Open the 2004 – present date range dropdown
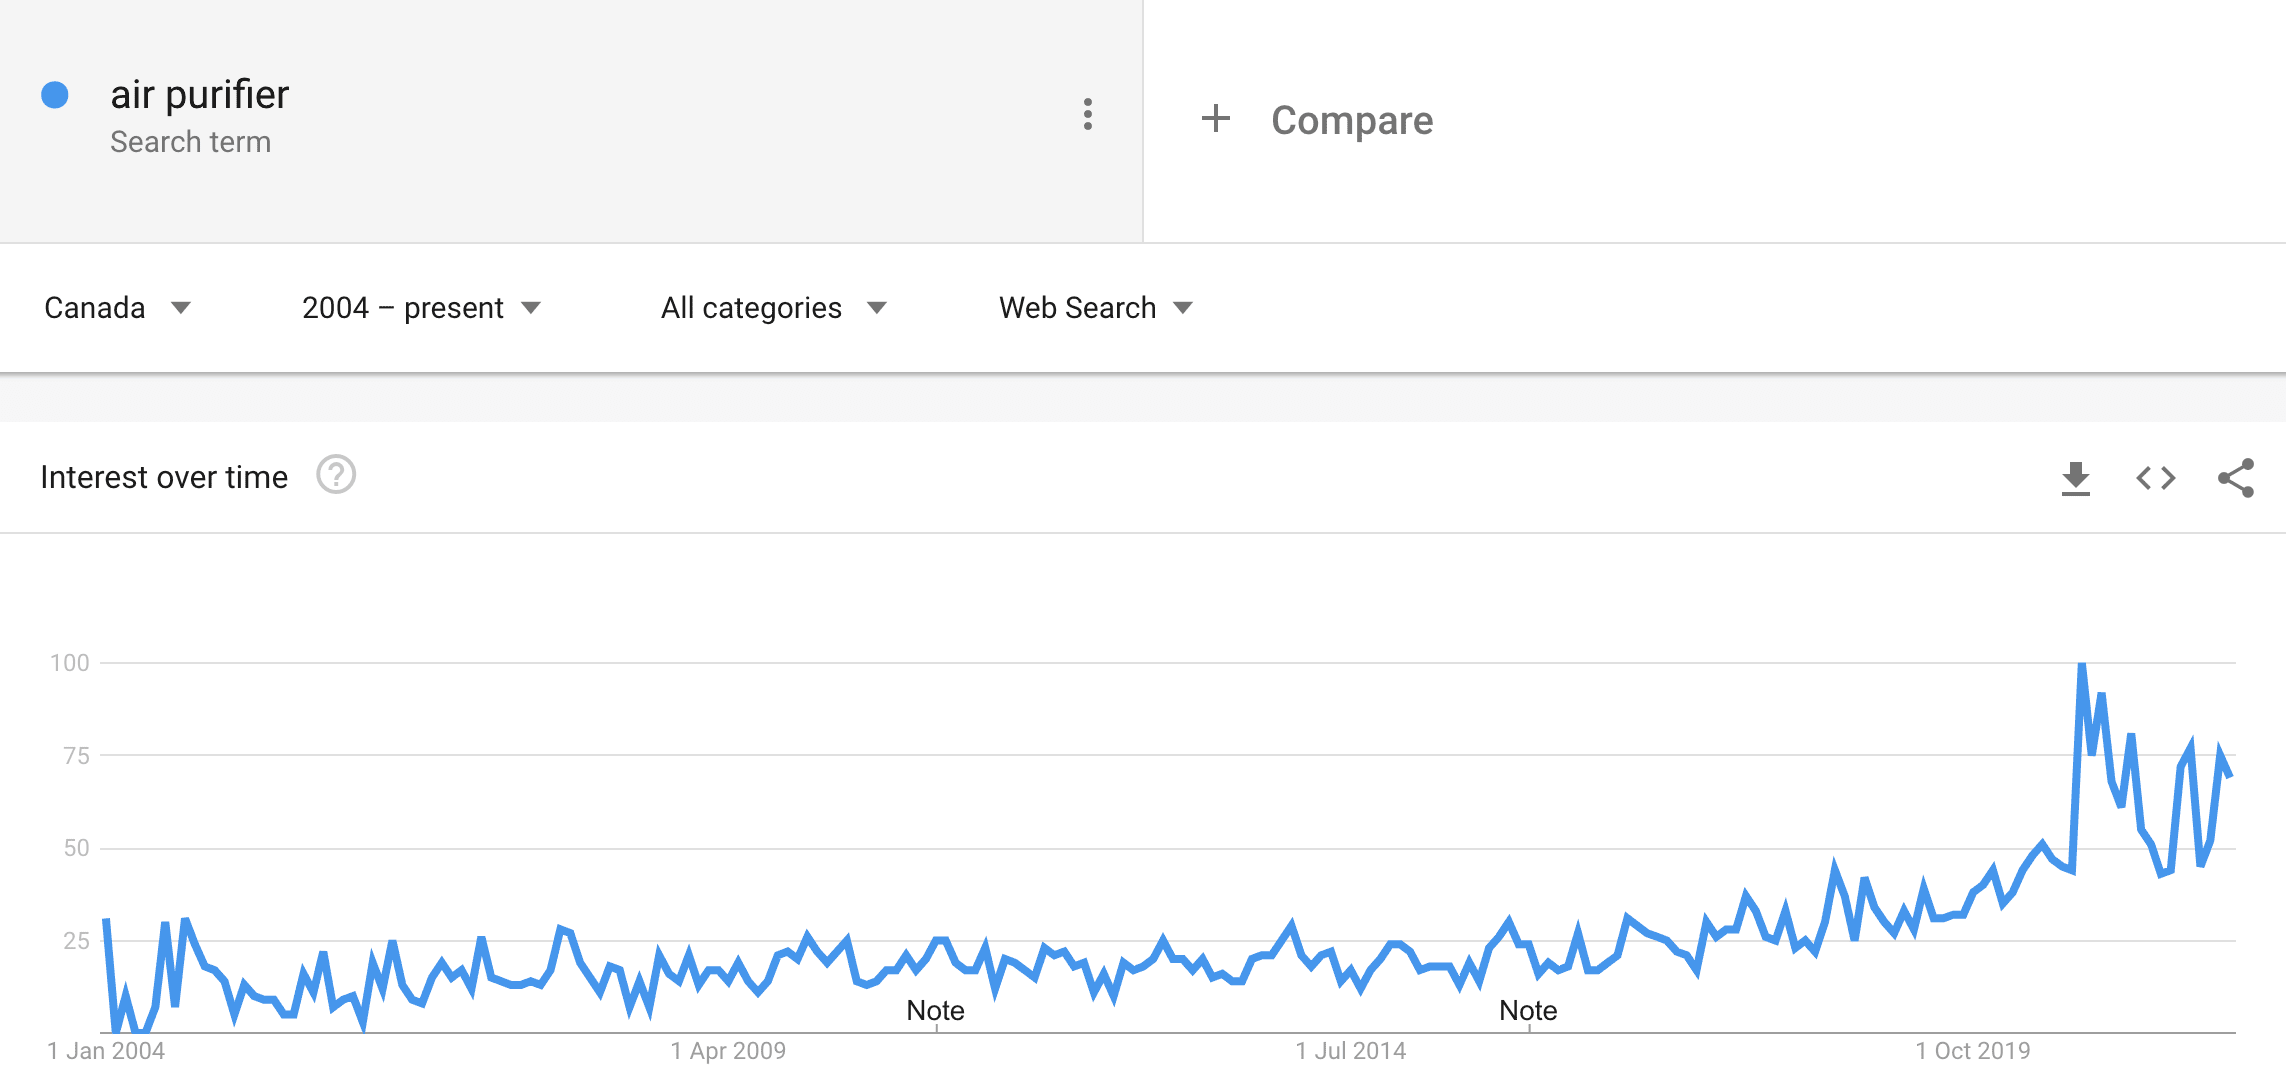2286x1084 pixels. click(421, 308)
